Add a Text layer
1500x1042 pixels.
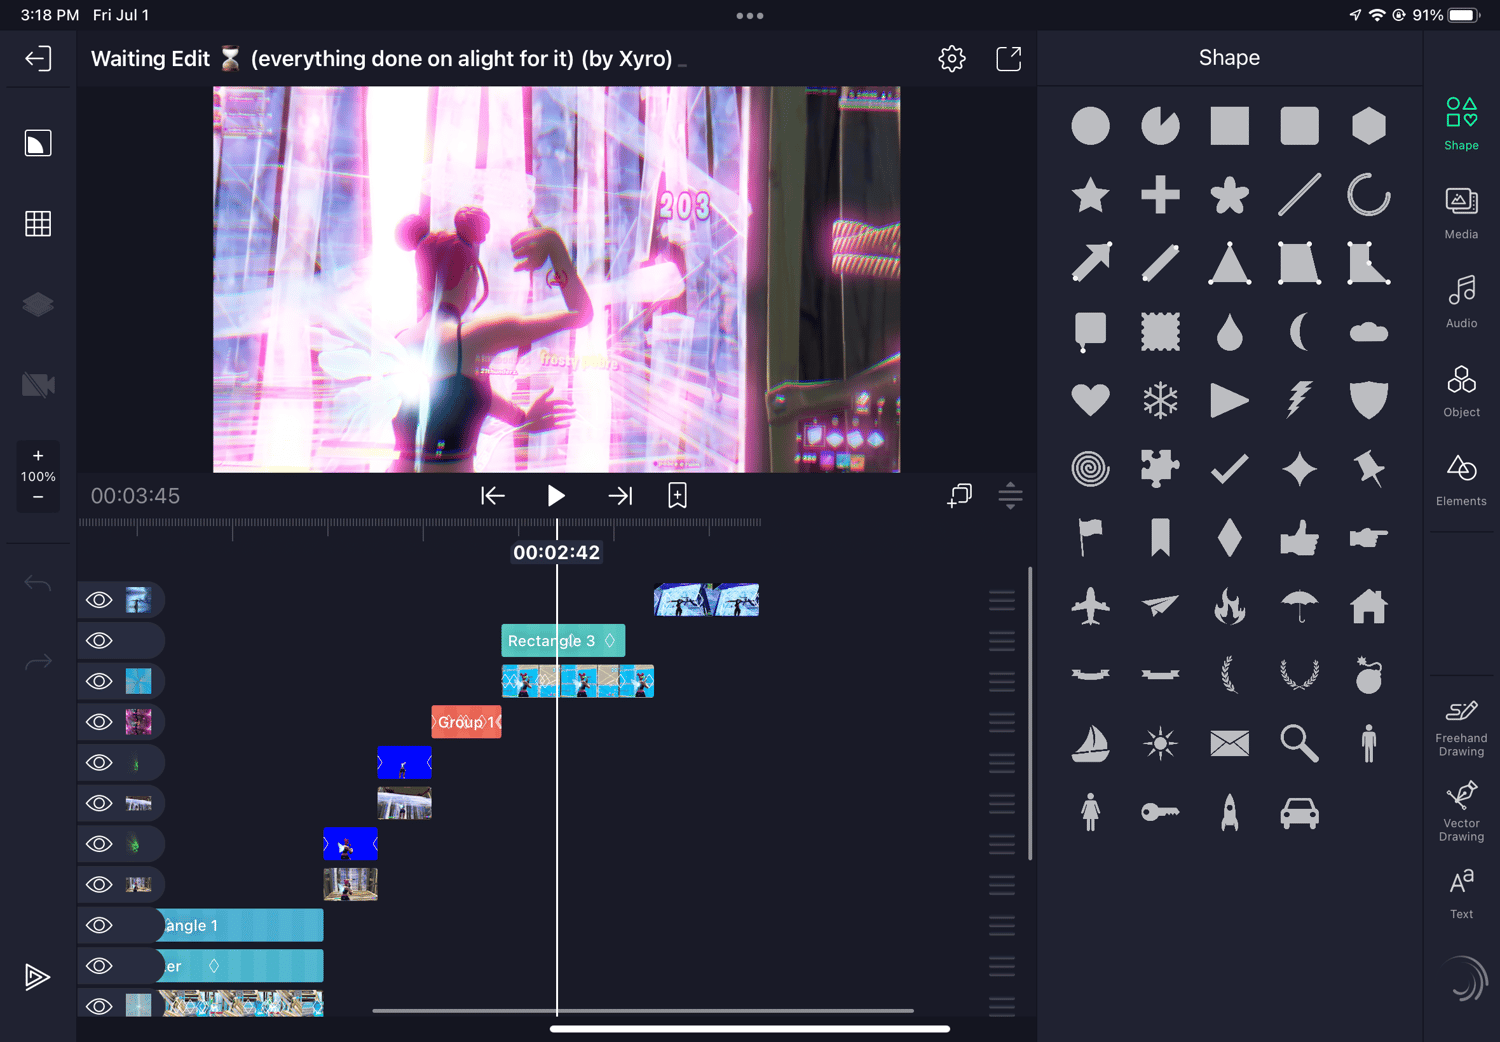pyautogui.click(x=1461, y=893)
